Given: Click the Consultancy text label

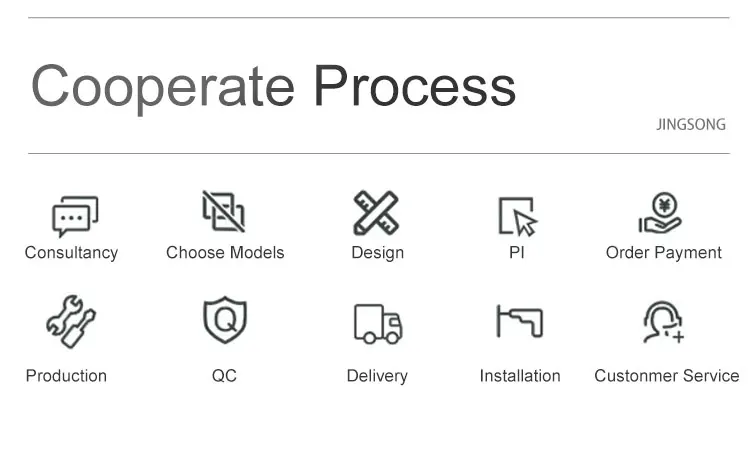Looking at the screenshot, I should (x=71, y=253).
